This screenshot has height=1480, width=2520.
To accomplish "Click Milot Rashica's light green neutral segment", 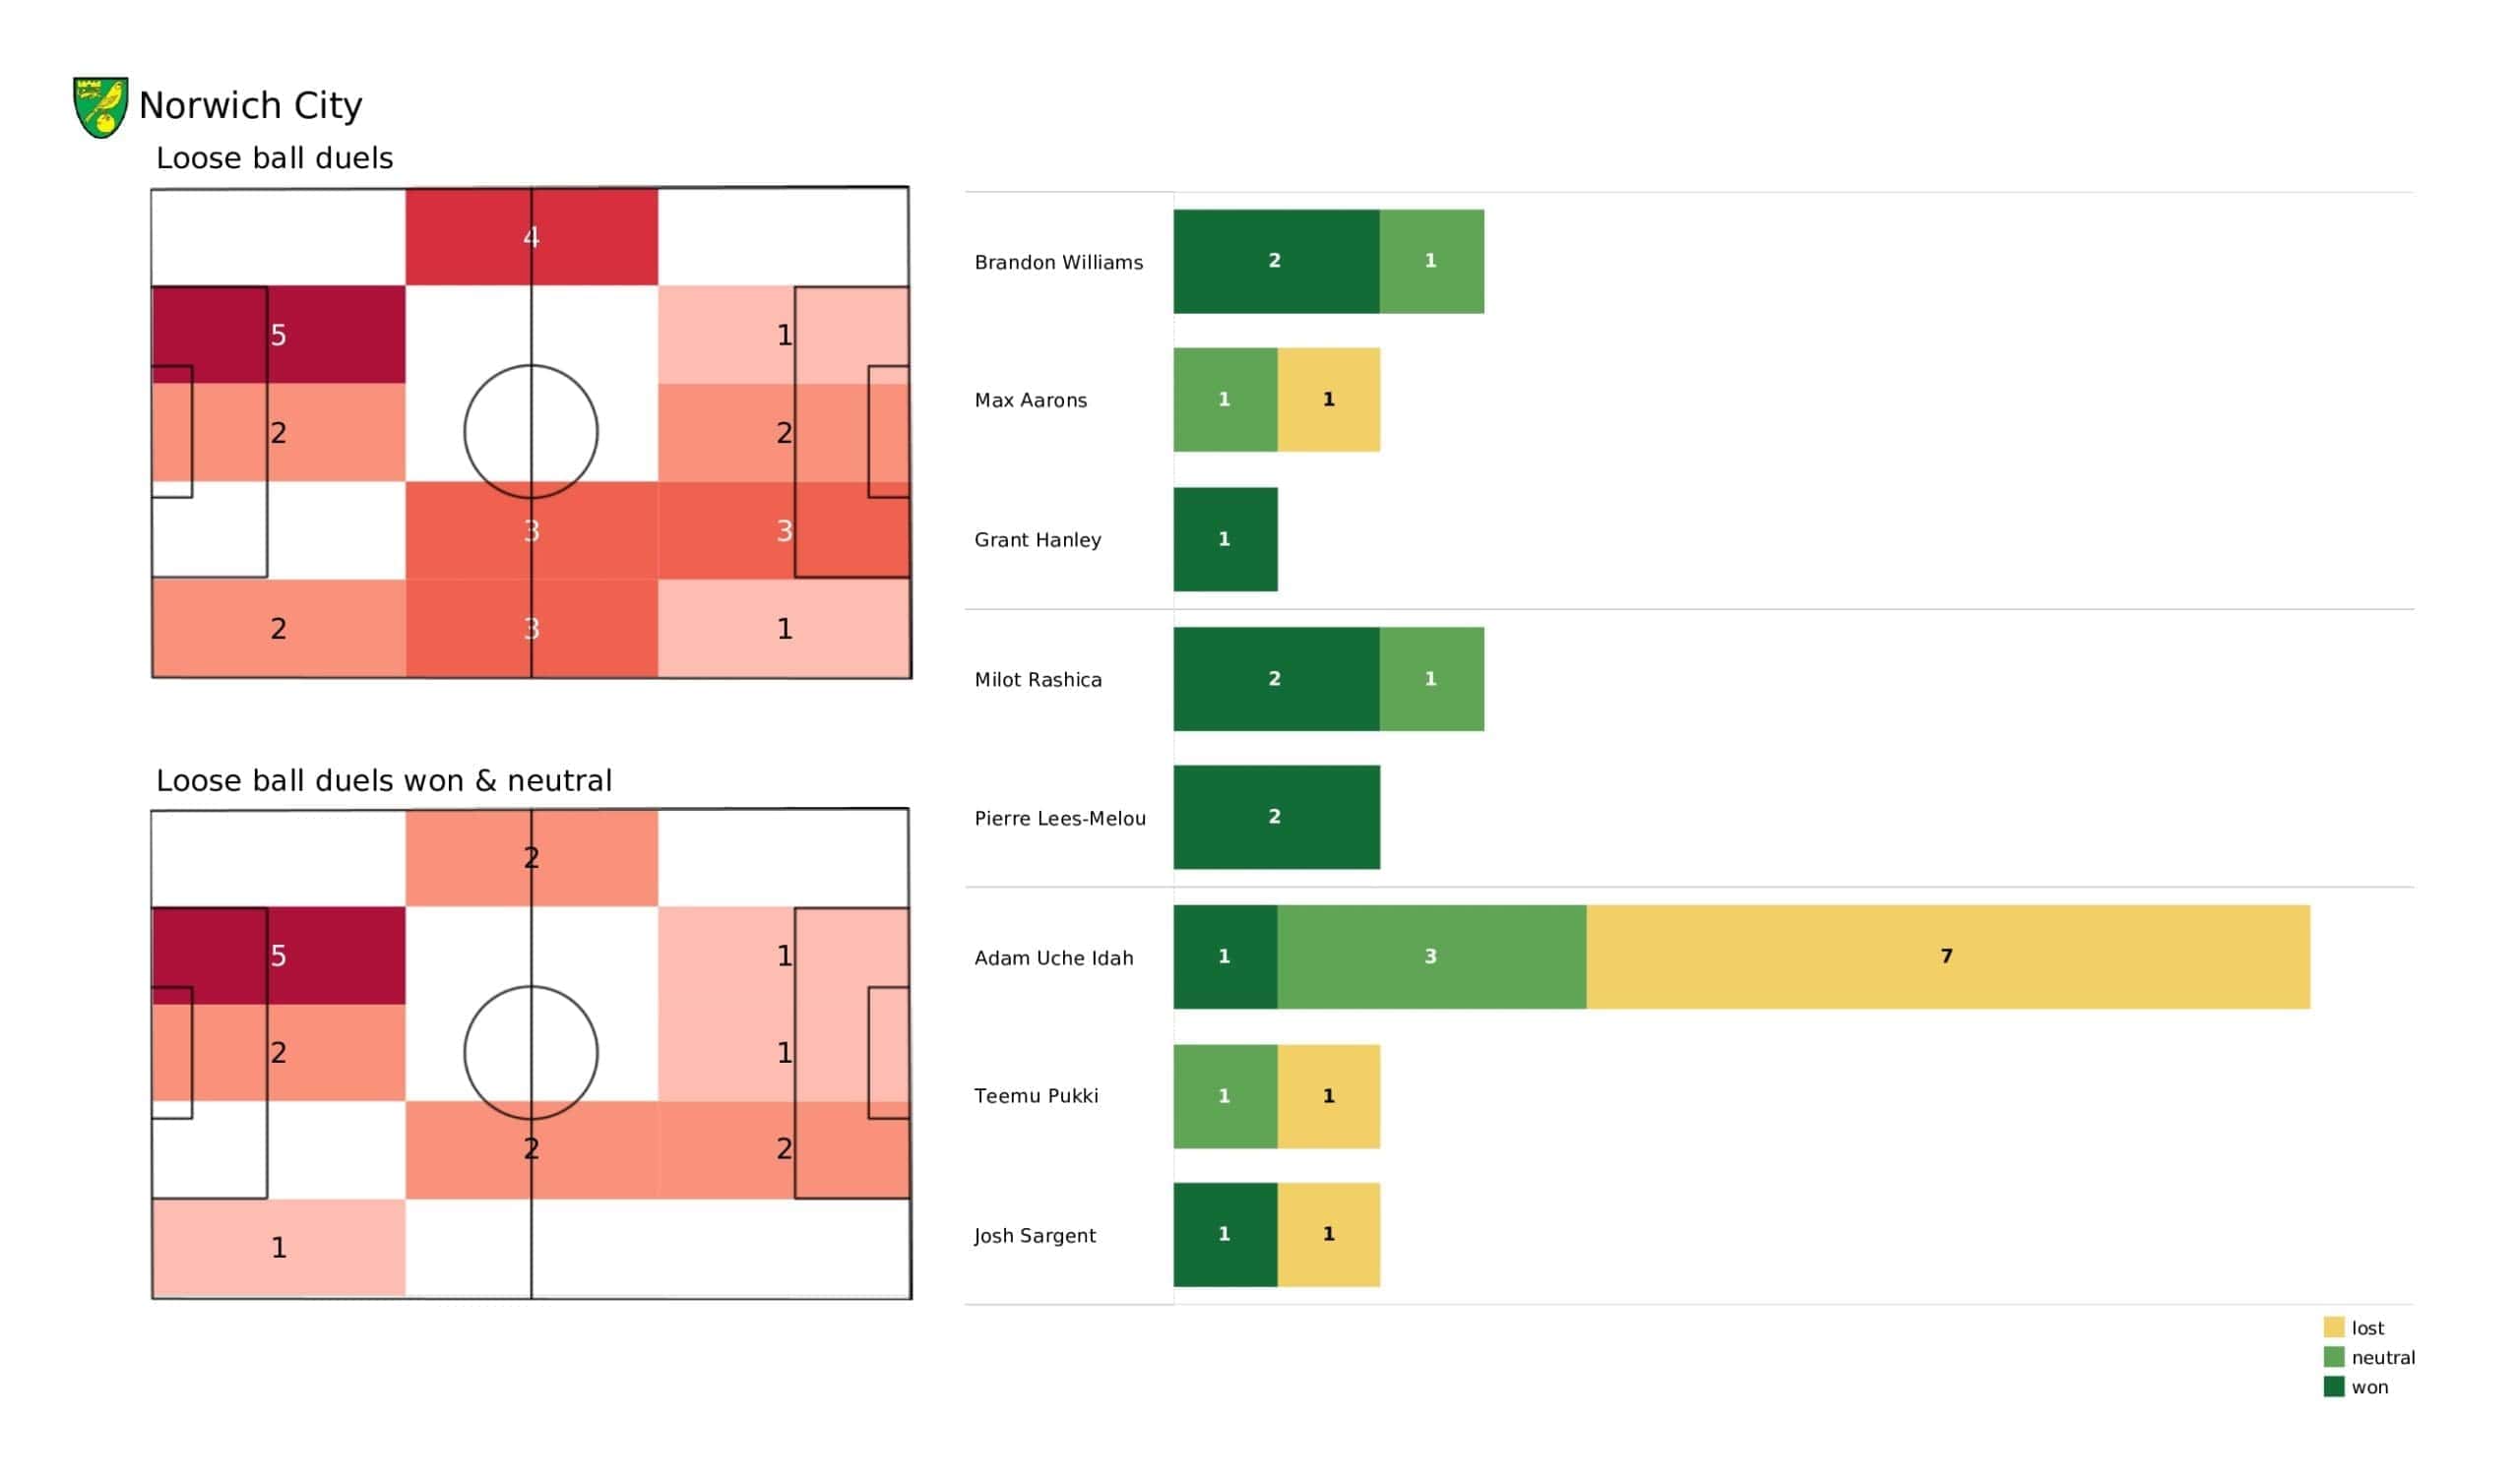I will pyautogui.click(x=1431, y=679).
